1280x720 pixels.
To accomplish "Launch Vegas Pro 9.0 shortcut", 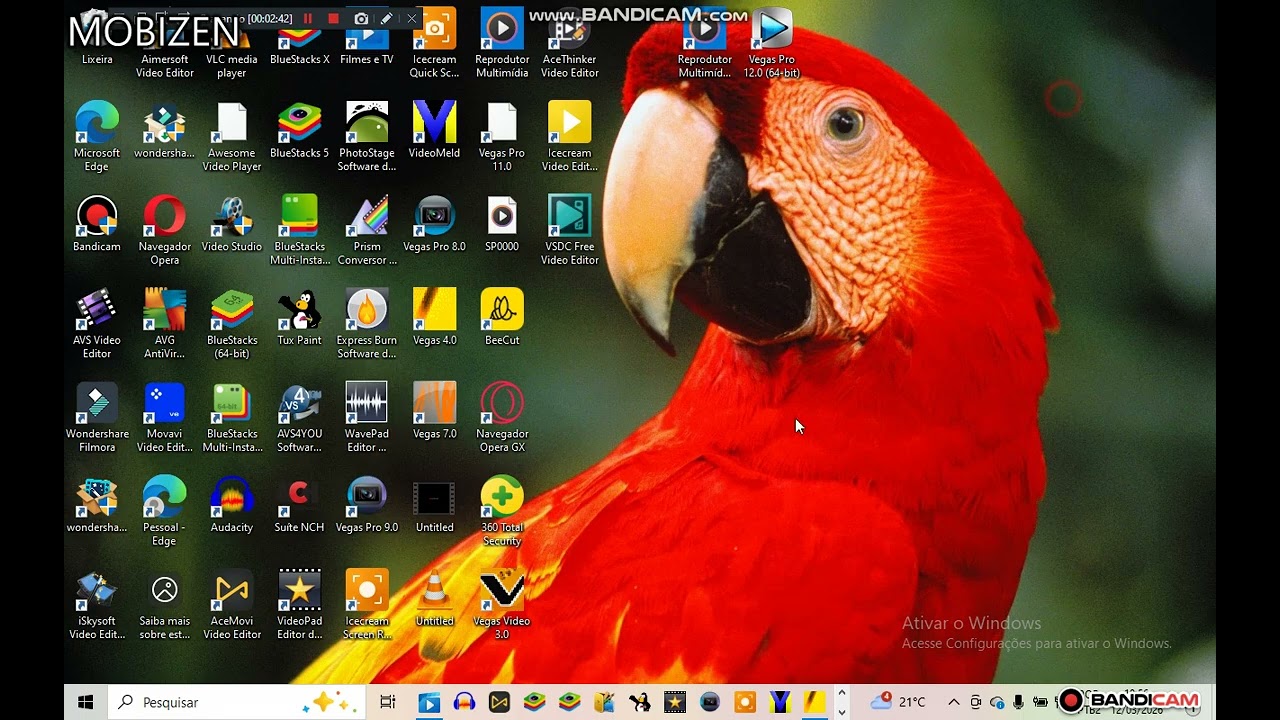I will pyautogui.click(x=367, y=505).
